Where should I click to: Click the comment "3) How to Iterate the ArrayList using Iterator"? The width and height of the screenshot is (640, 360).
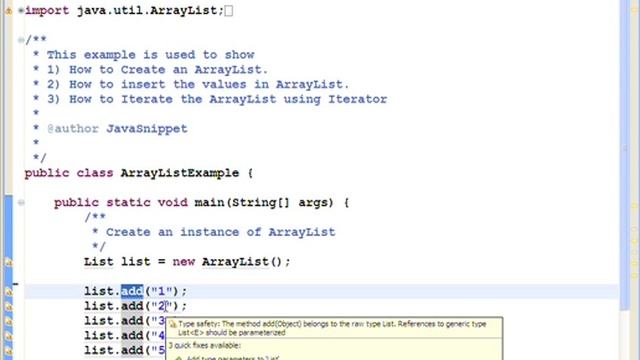pos(217,99)
